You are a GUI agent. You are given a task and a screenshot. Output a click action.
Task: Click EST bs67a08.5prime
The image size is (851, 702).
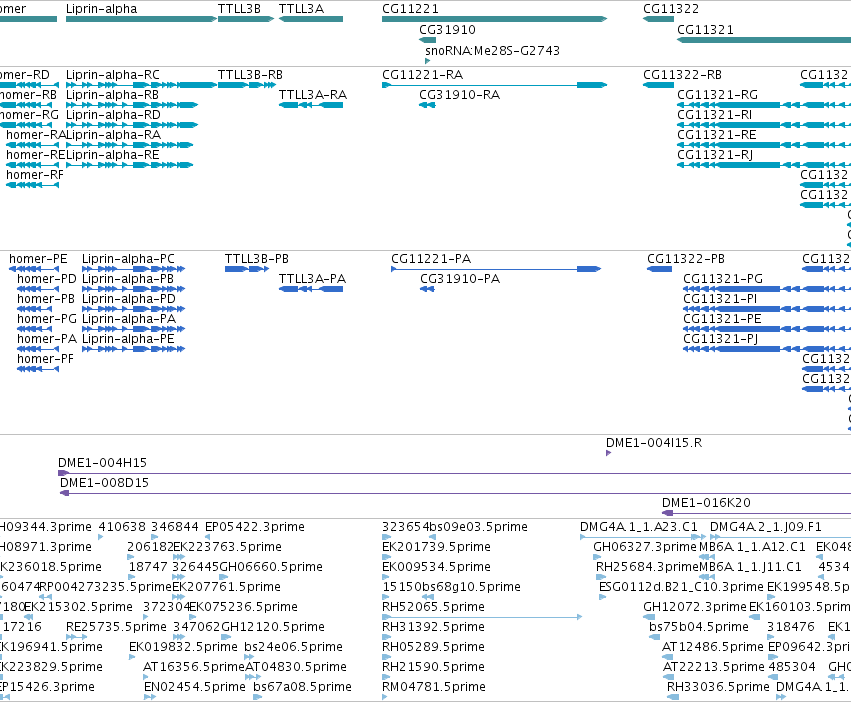(x=258, y=697)
